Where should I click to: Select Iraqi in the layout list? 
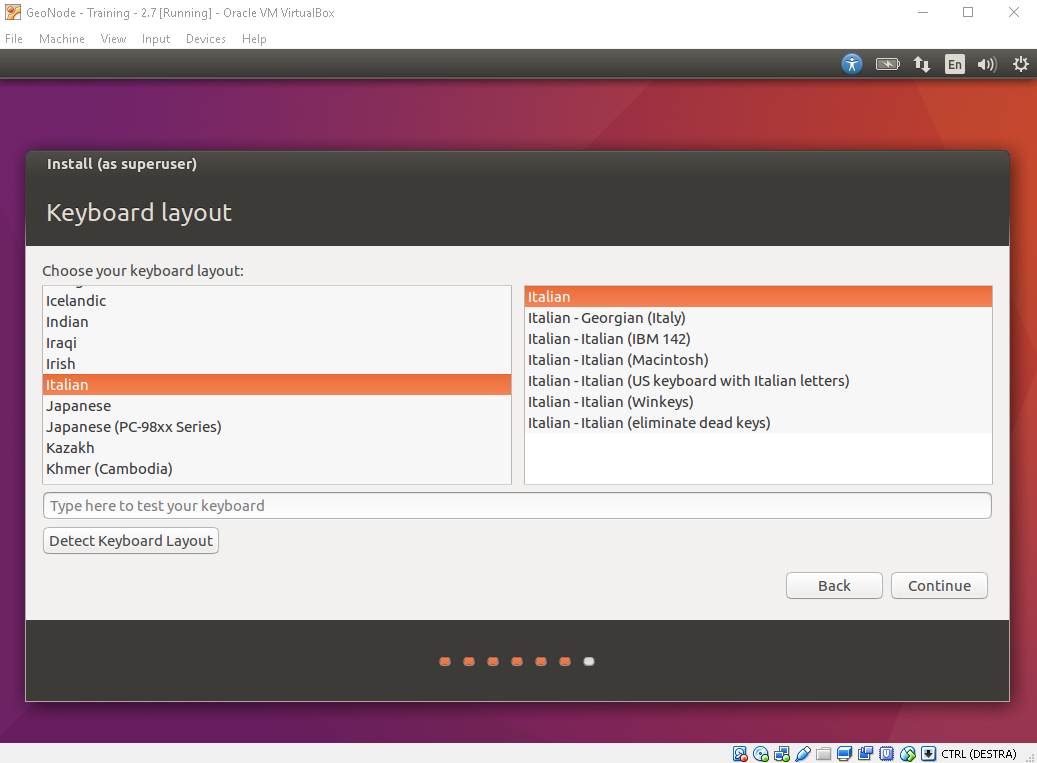(x=277, y=343)
